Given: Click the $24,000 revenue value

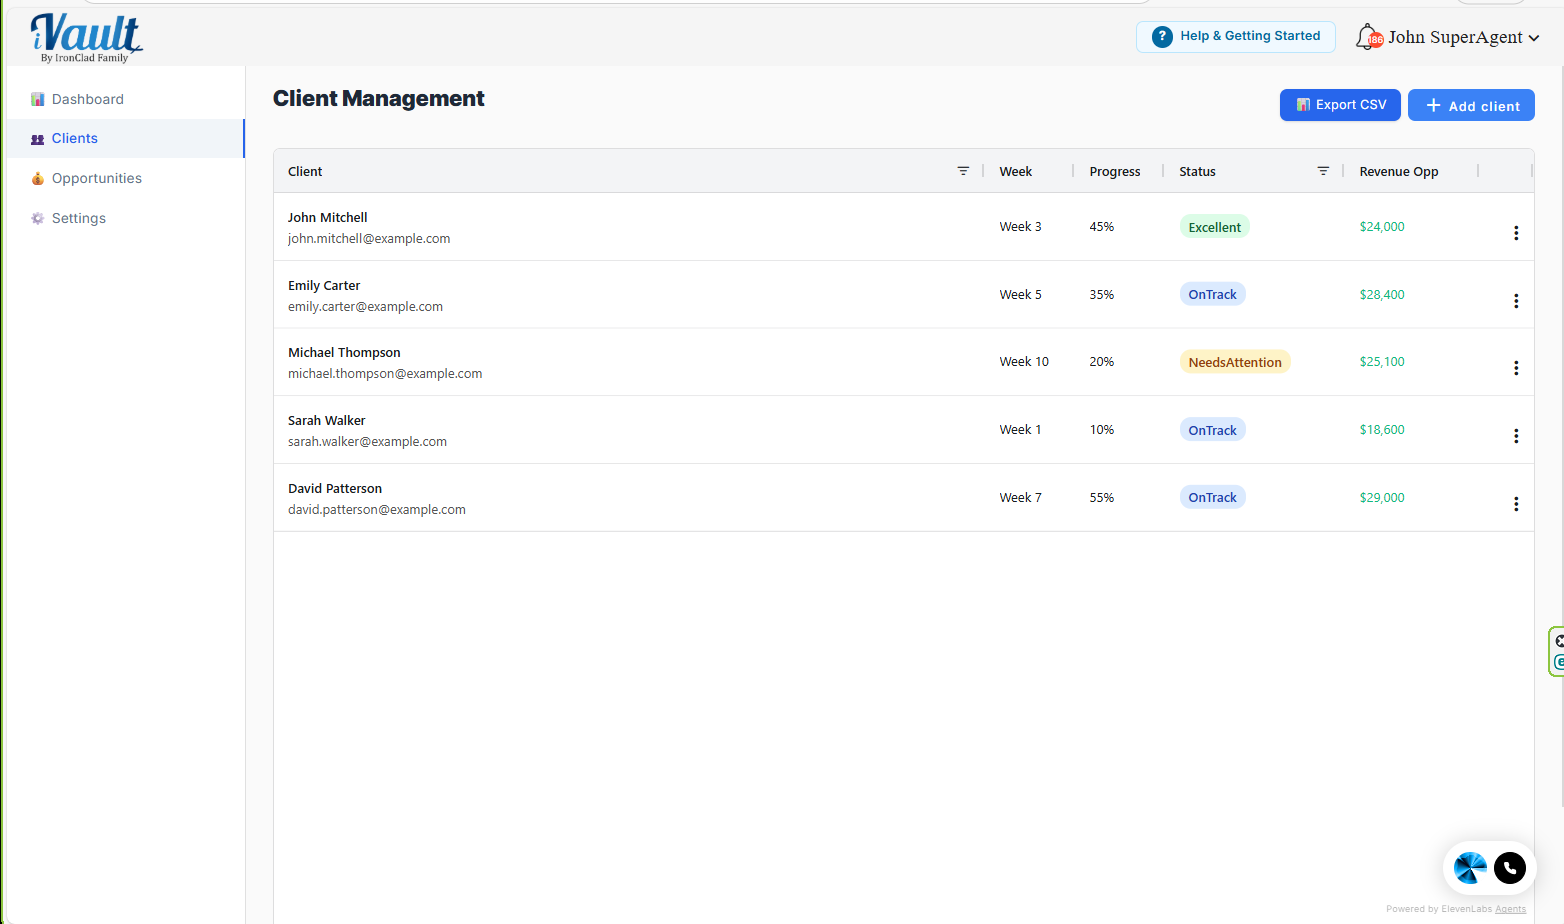Looking at the screenshot, I should [1382, 227].
